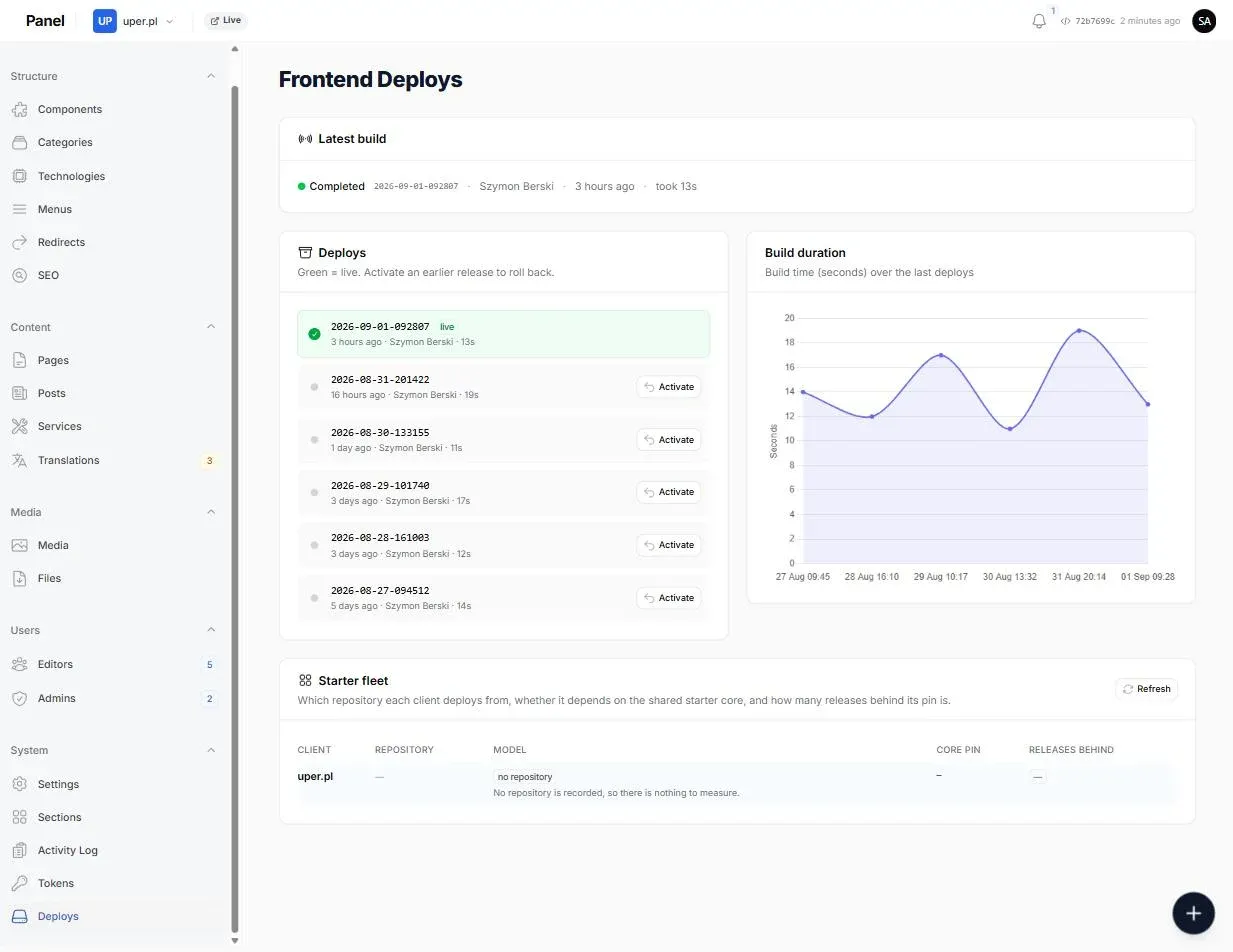Click the Translations language icon
The width and height of the screenshot is (1233, 952).
(19, 460)
